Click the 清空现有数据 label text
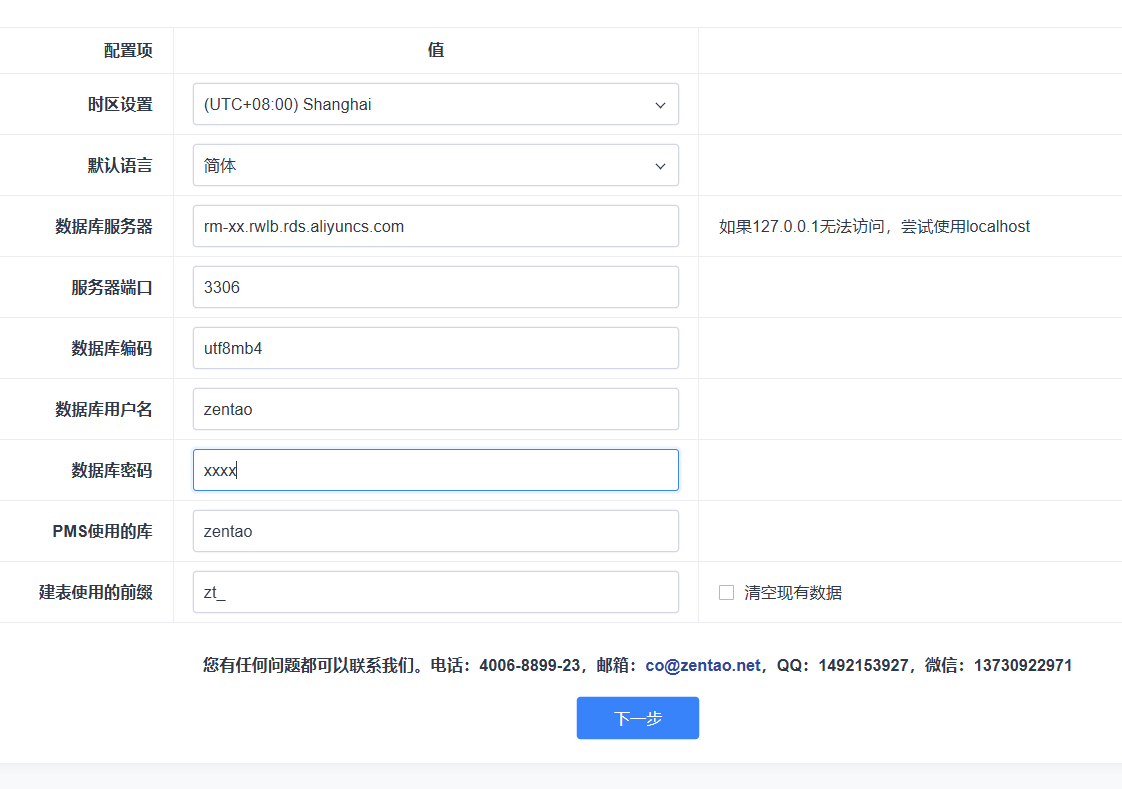 [x=793, y=592]
